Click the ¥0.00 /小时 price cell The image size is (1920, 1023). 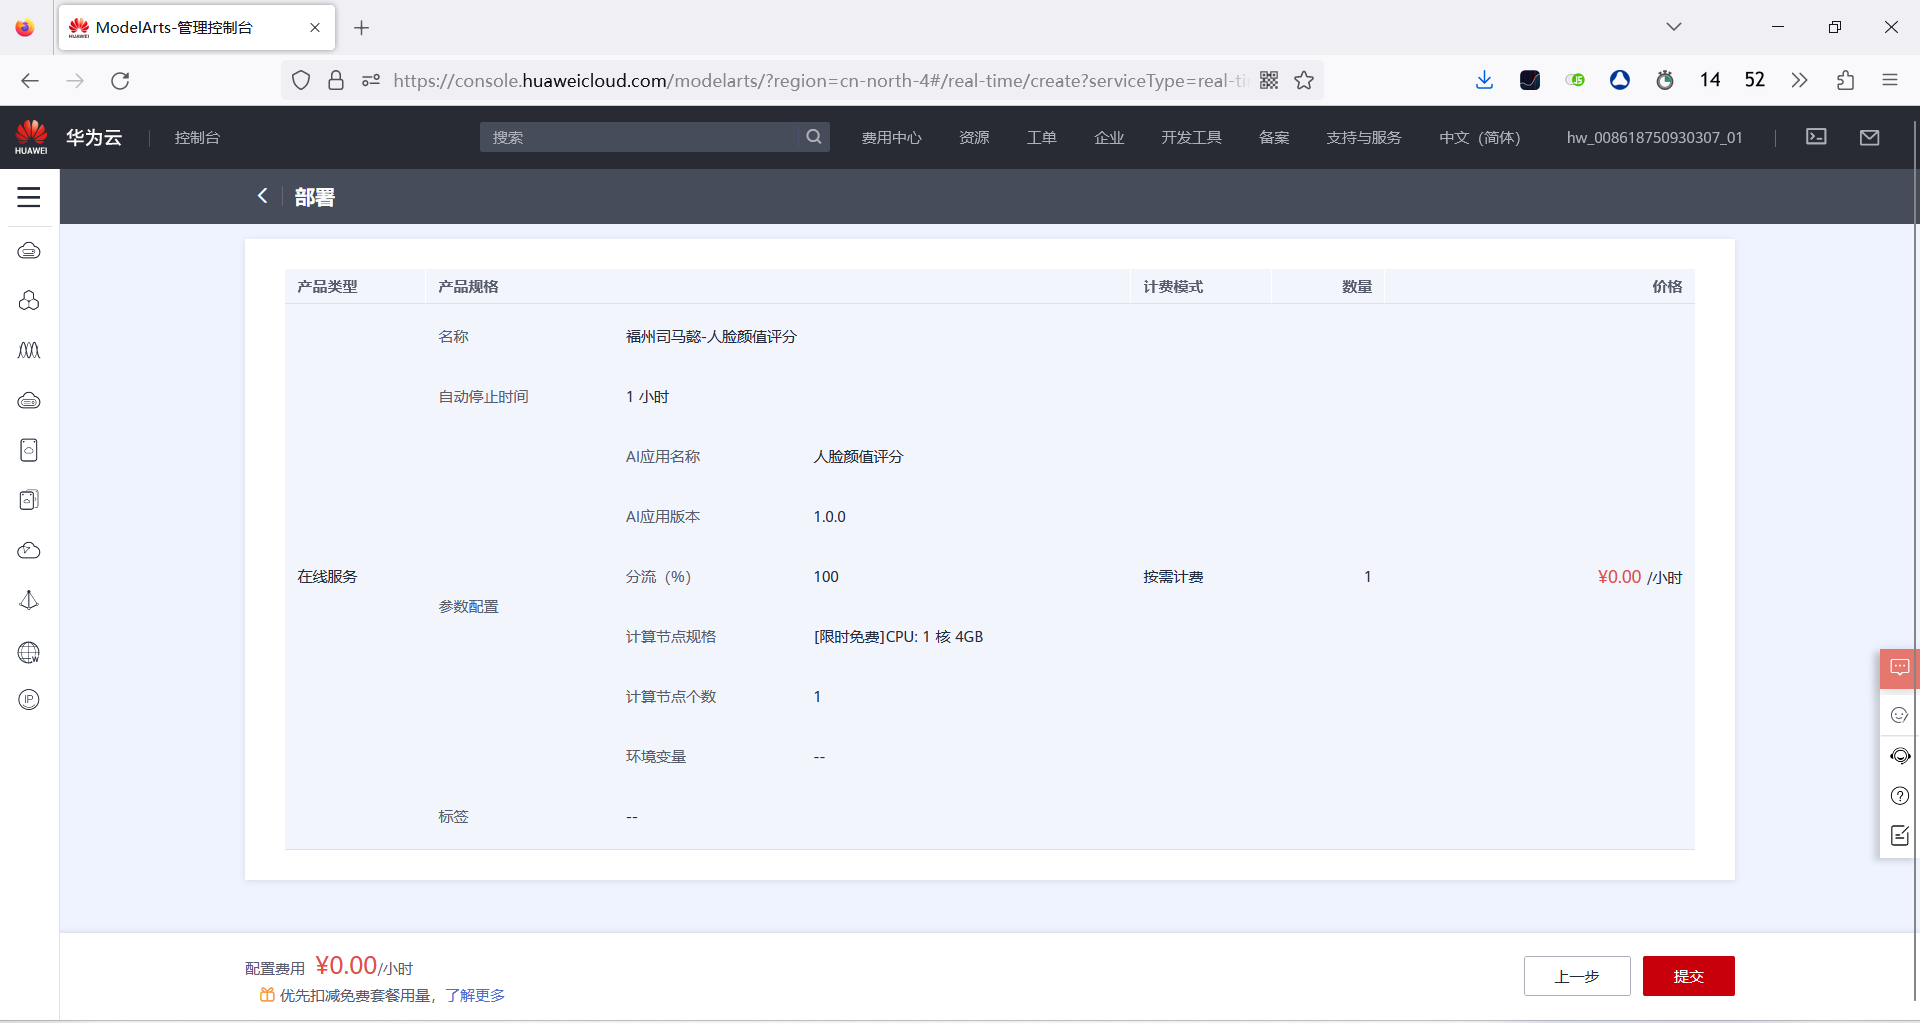pyautogui.click(x=1640, y=577)
